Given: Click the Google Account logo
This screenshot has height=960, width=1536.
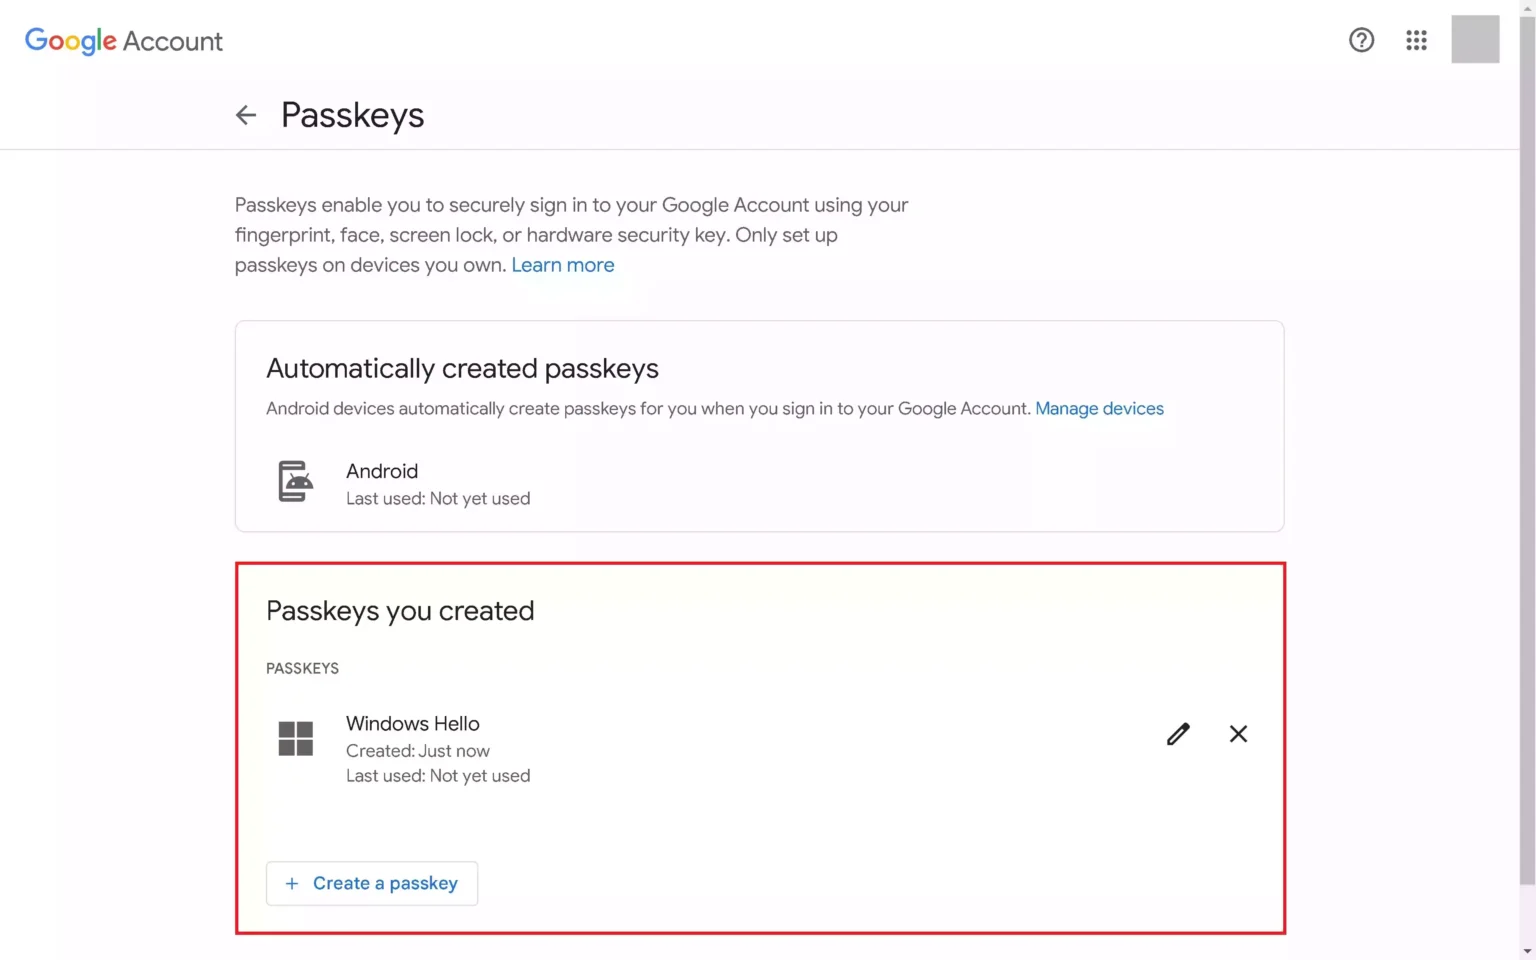Looking at the screenshot, I should point(124,41).
